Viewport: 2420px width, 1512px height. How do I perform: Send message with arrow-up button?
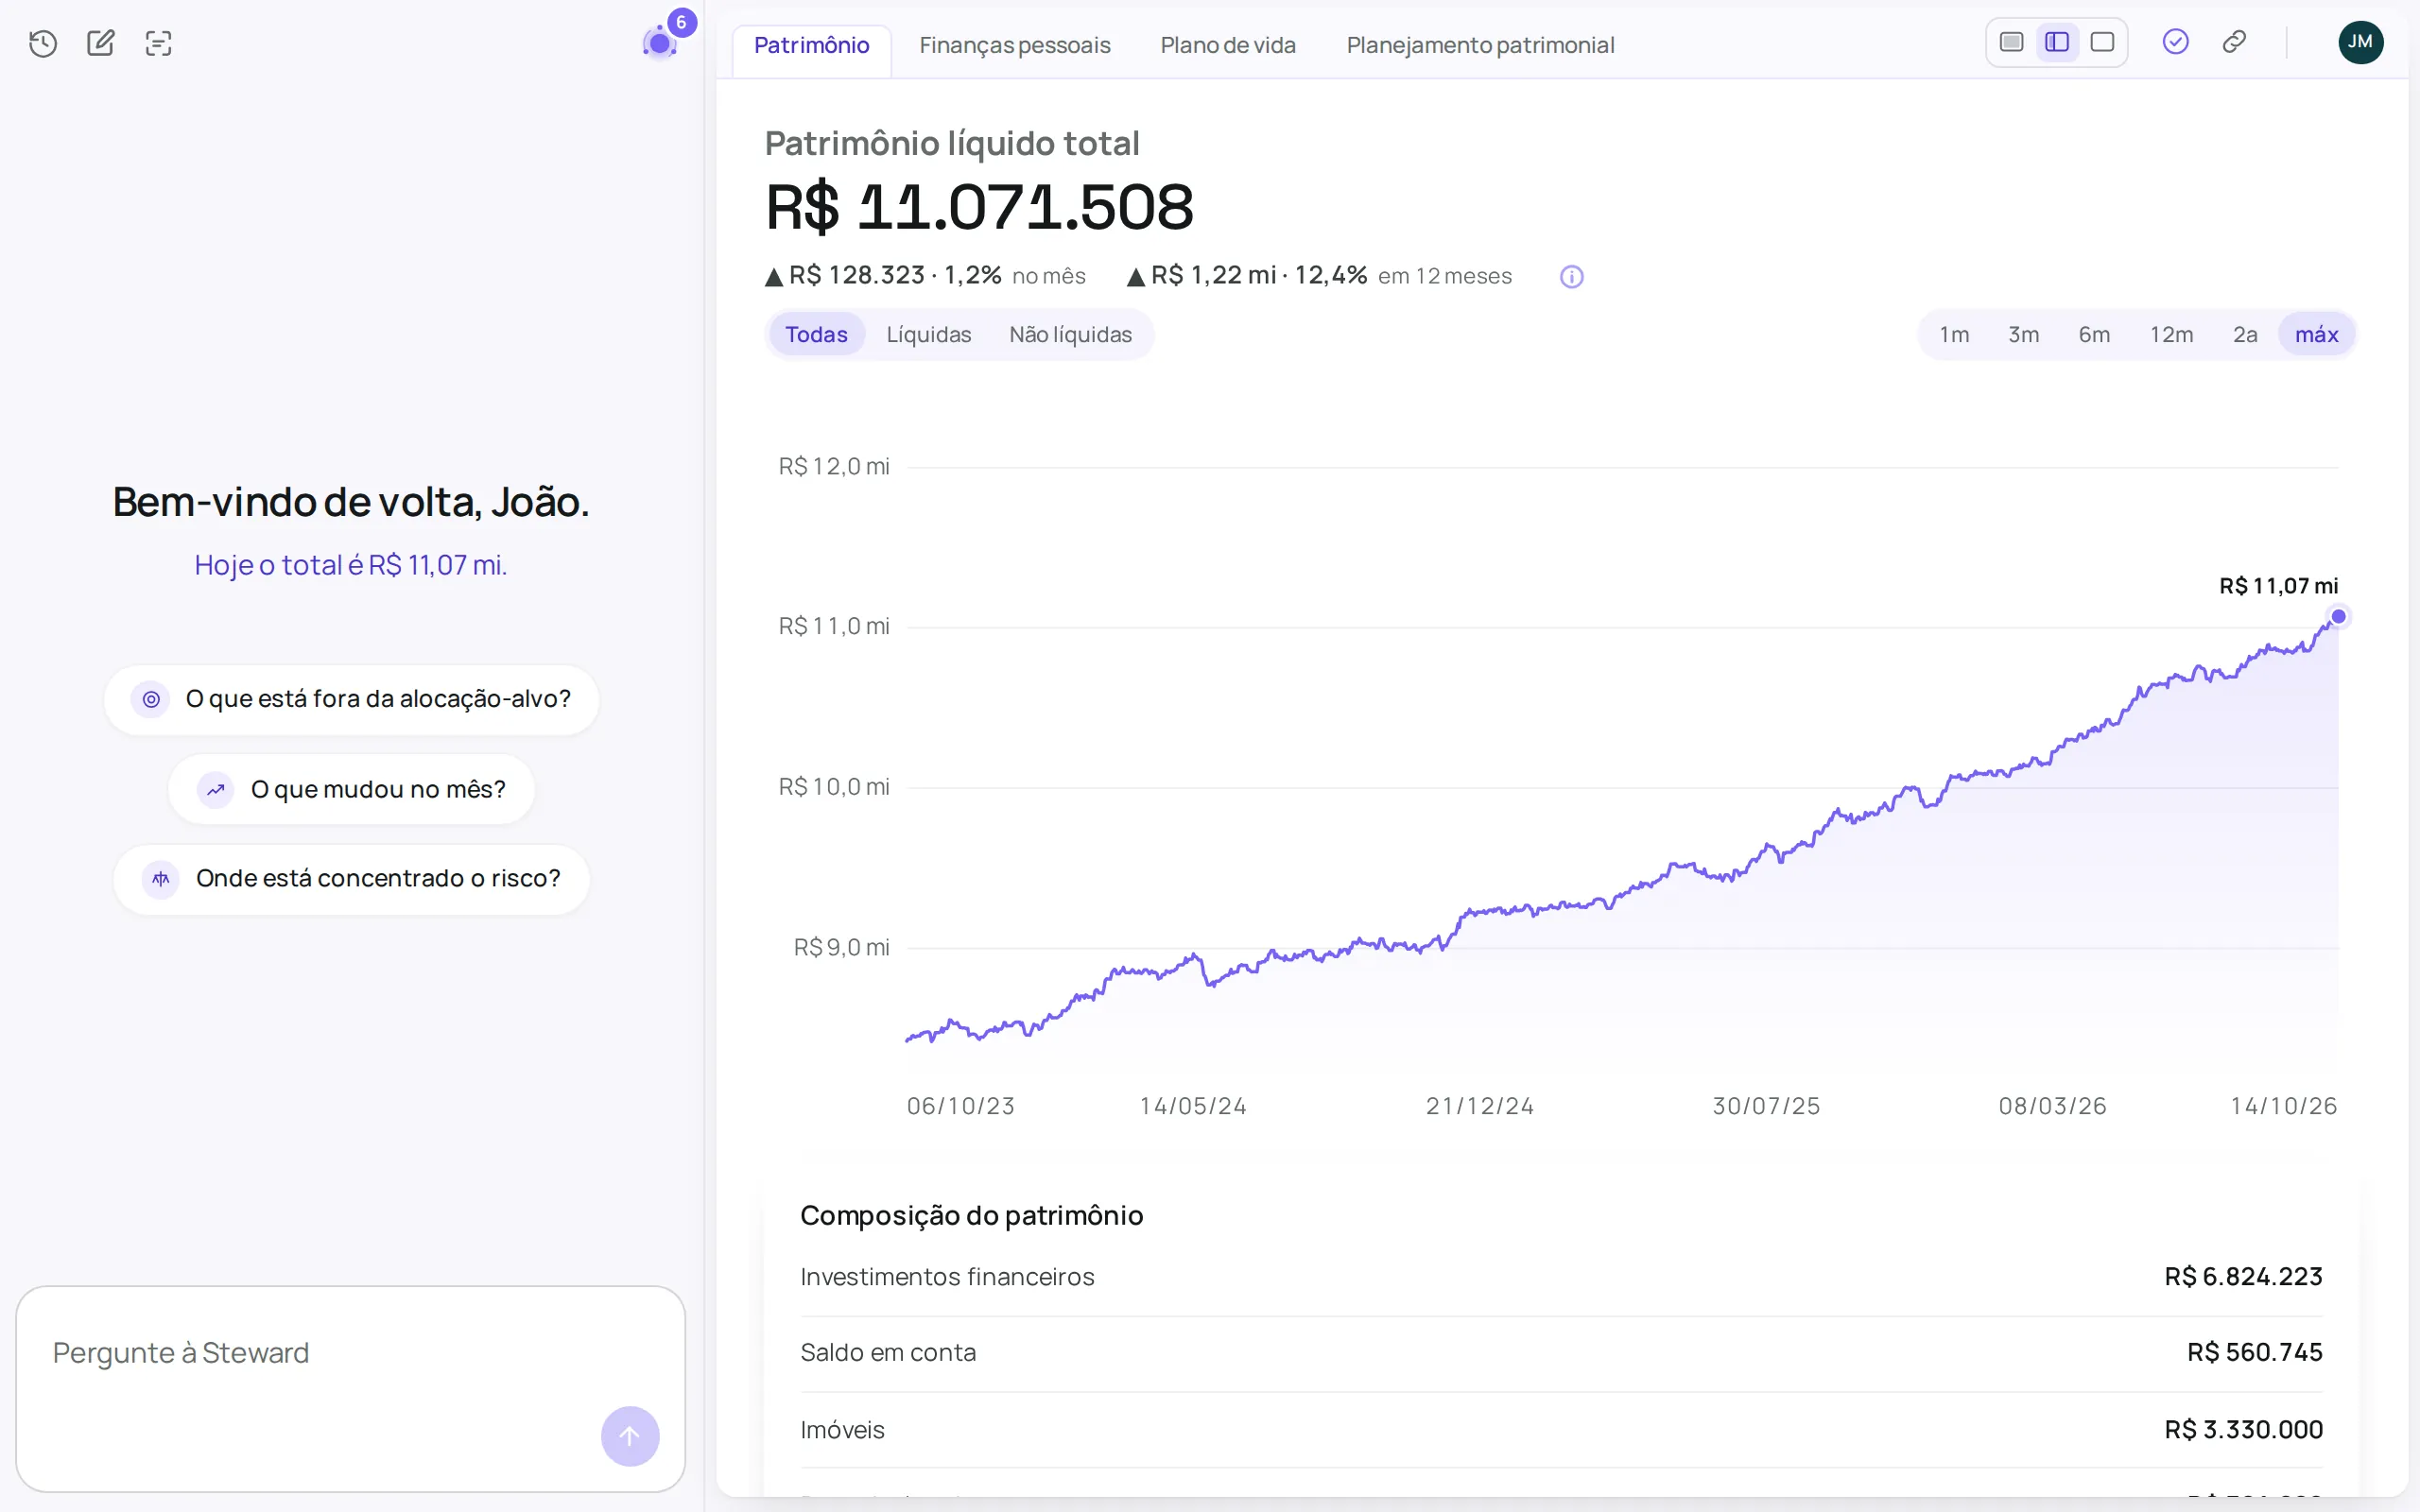click(x=630, y=1436)
